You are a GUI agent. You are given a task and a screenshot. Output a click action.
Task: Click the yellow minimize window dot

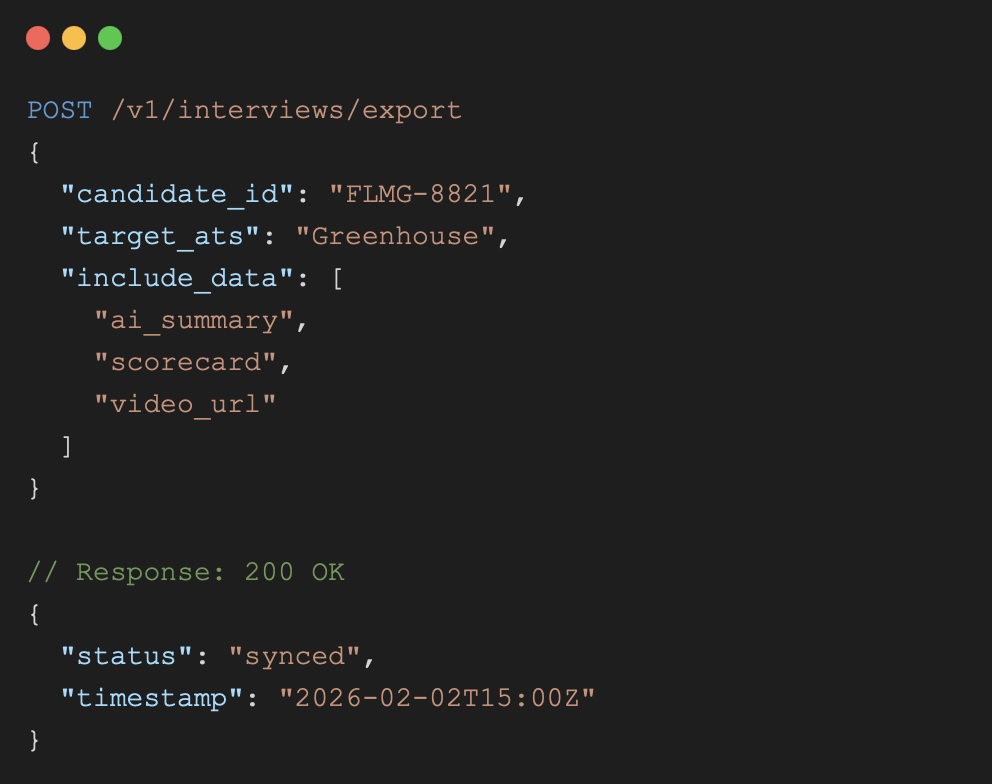click(74, 38)
